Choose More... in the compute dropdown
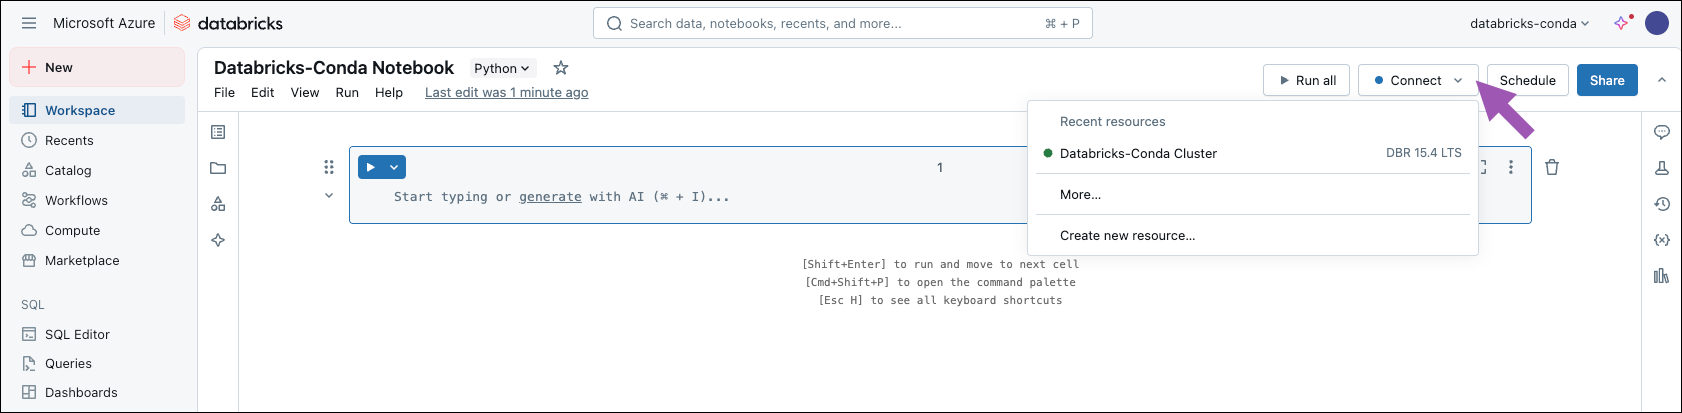The height and width of the screenshot is (413, 1682). pyautogui.click(x=1252, y=194)
